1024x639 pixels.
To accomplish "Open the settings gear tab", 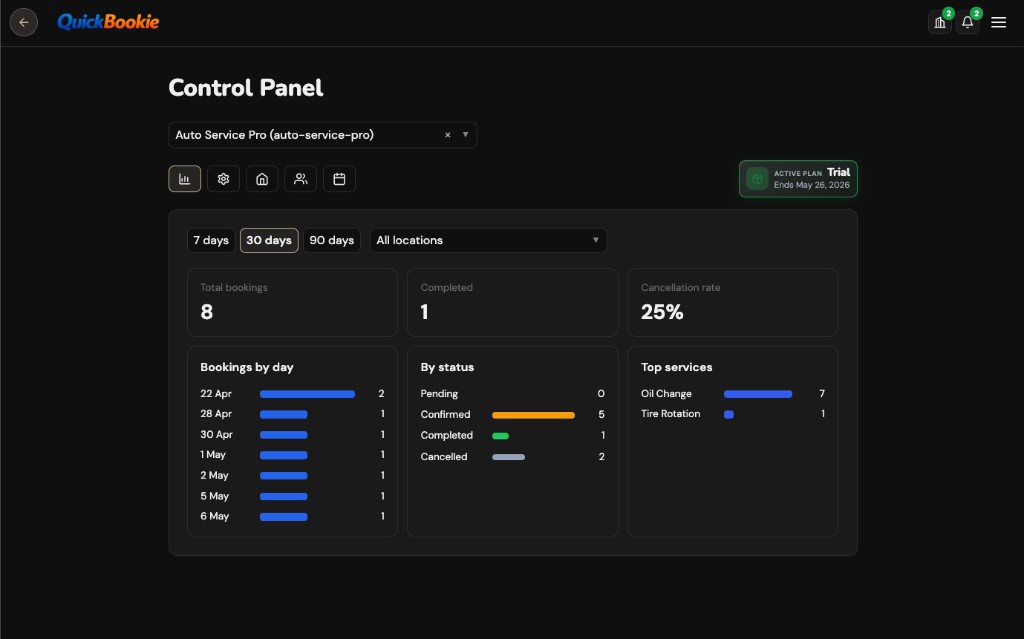I will pos(223,179).
